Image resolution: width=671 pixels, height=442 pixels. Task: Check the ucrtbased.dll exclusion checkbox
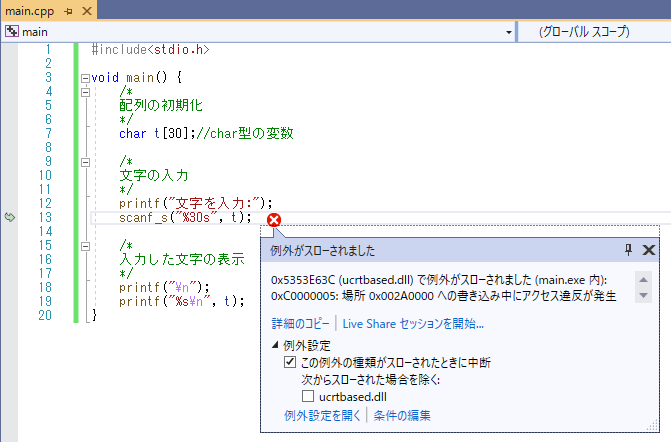click(x=308, y=396)
